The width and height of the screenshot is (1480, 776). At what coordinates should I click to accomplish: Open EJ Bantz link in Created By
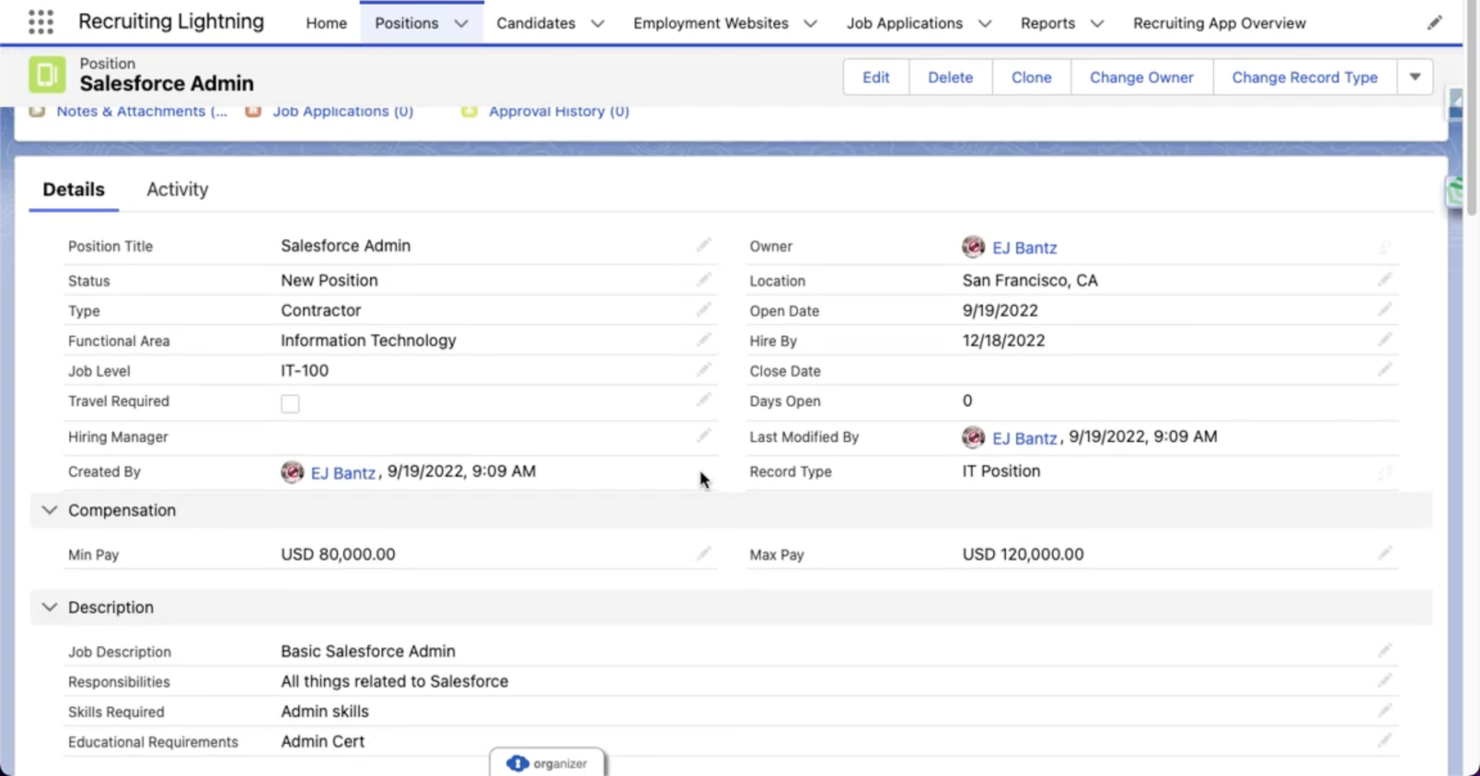pyautogui.click(x=343, y=473)
